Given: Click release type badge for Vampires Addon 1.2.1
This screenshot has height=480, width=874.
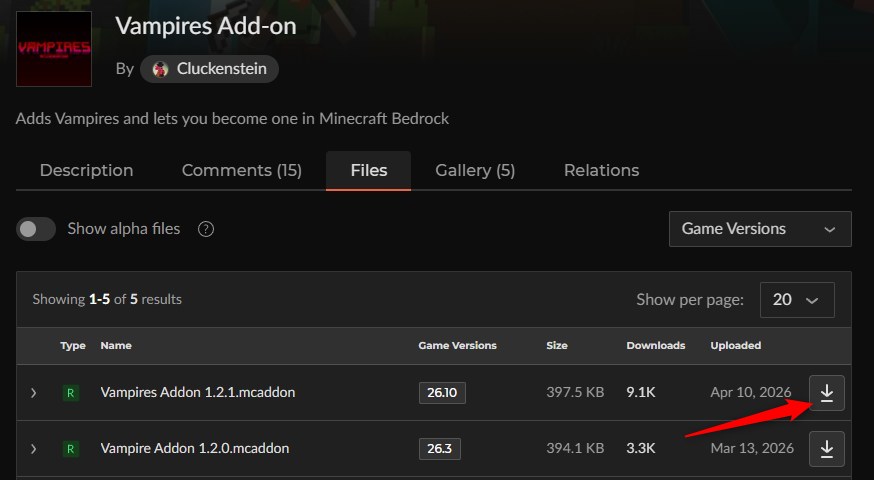Looking at the screenshot, I should tap(70, 393).
